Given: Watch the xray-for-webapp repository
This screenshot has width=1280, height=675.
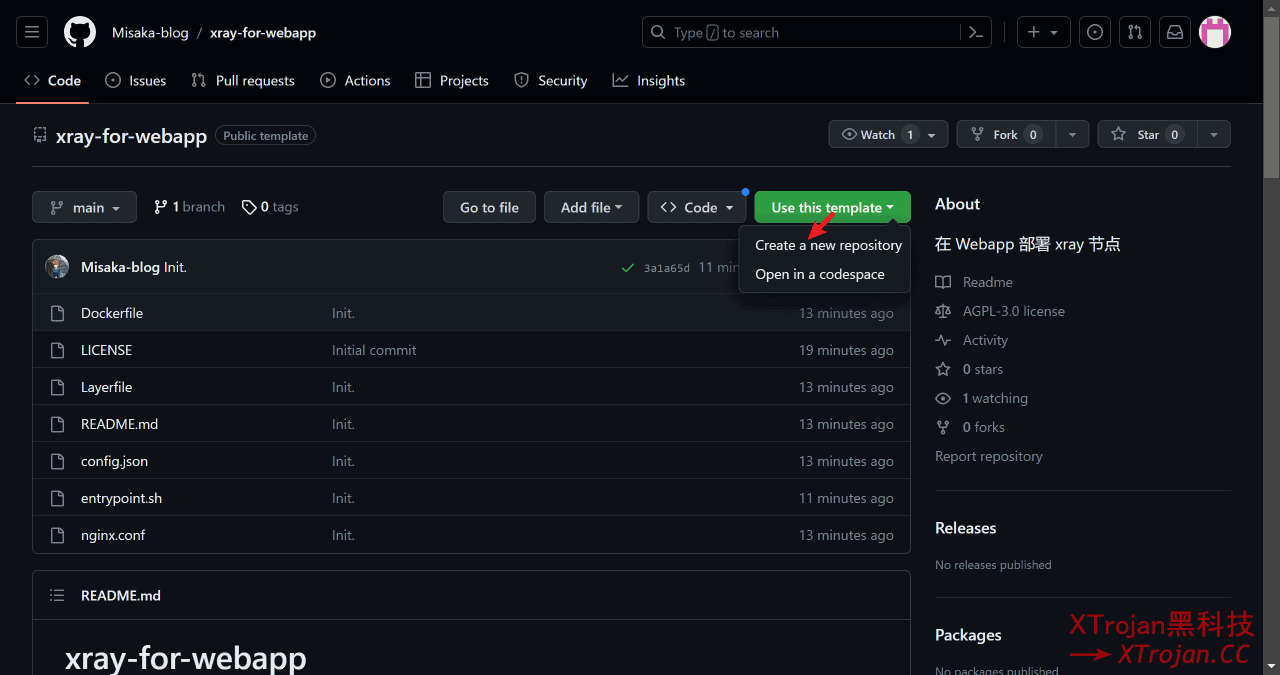Looking at the screenshot, I should (x=888, y=134).
